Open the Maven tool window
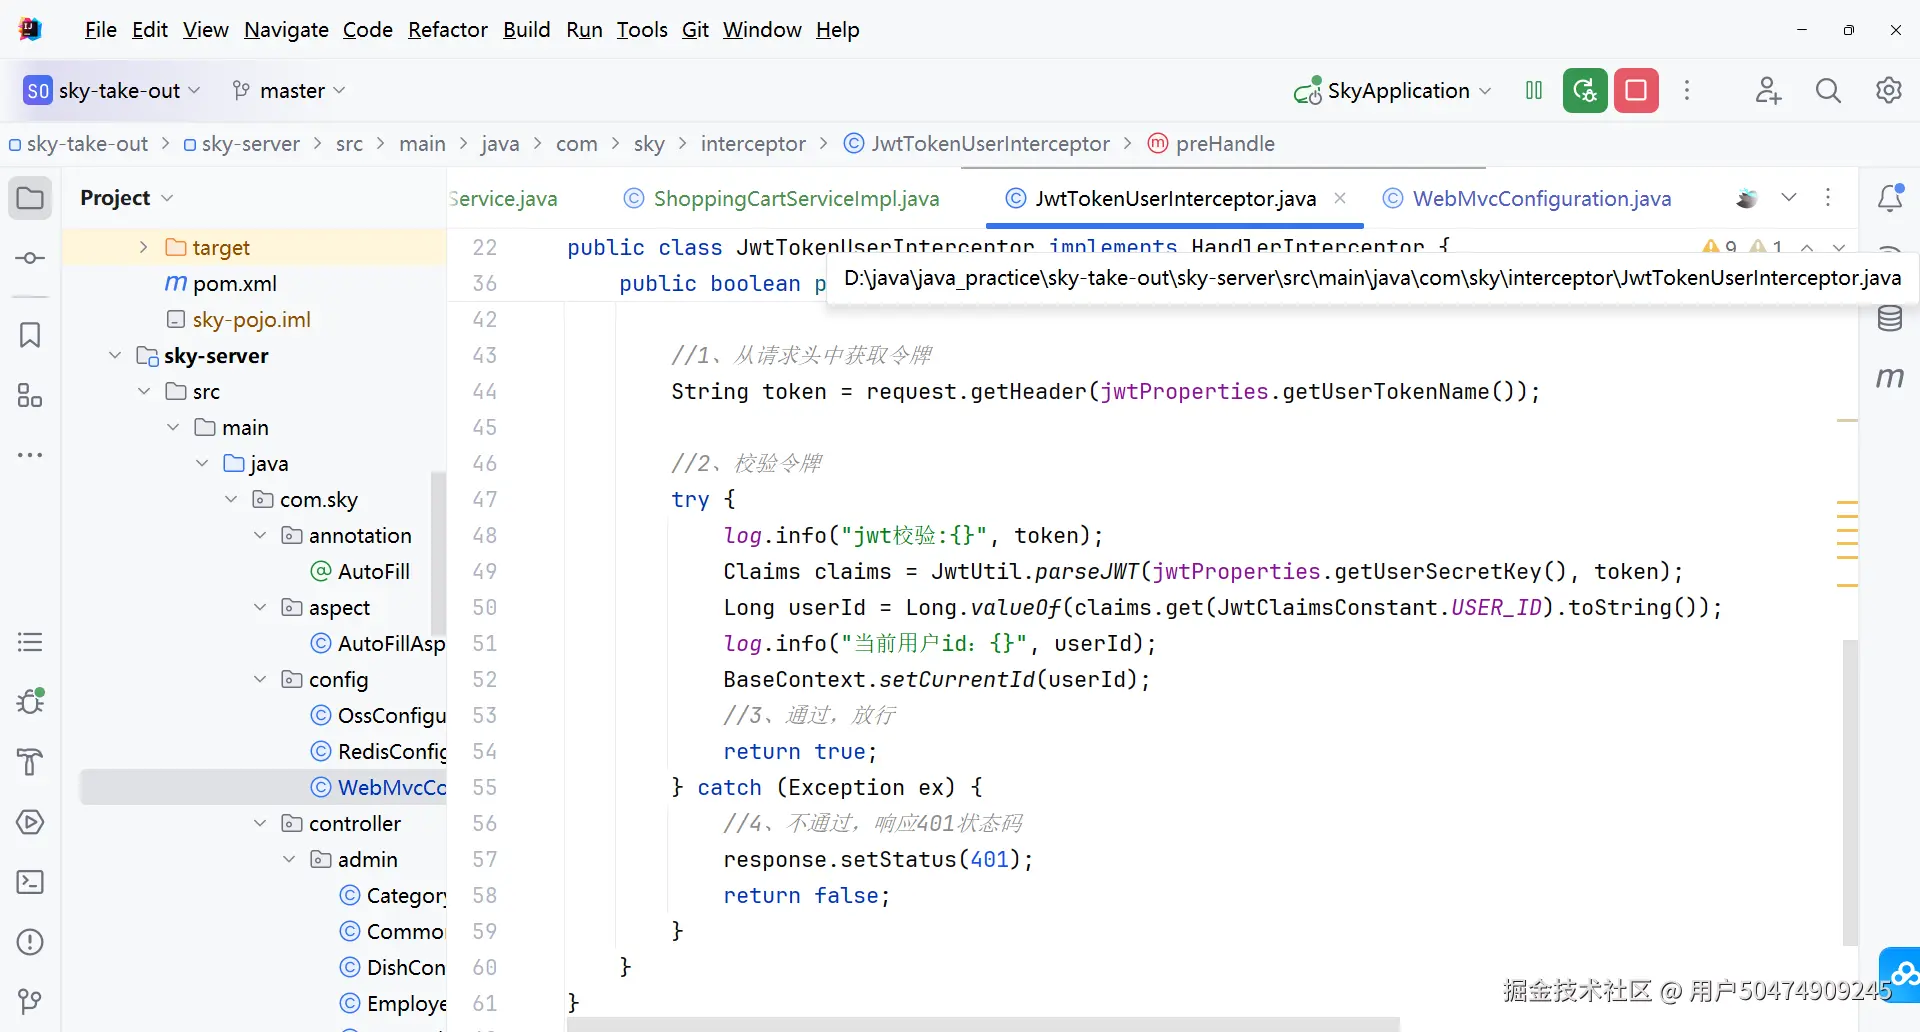This screenshot has width=1920, height=1032. [1889, 378]
